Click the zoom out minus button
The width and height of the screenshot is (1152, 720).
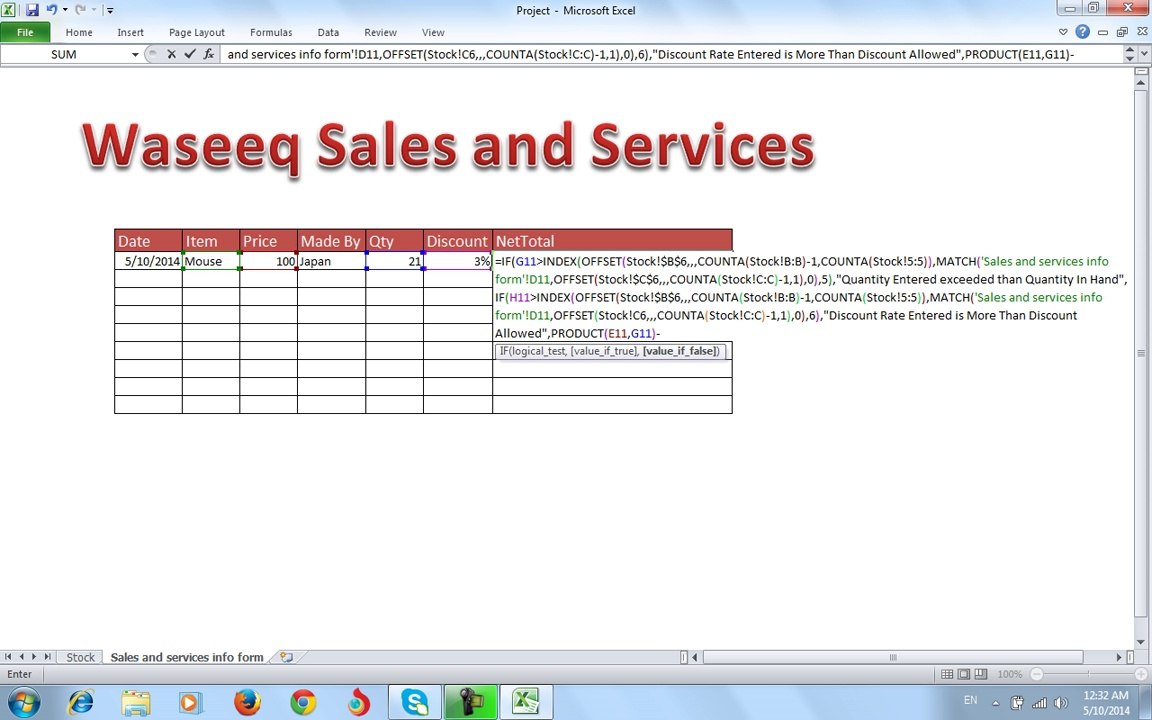point(1037,674)
